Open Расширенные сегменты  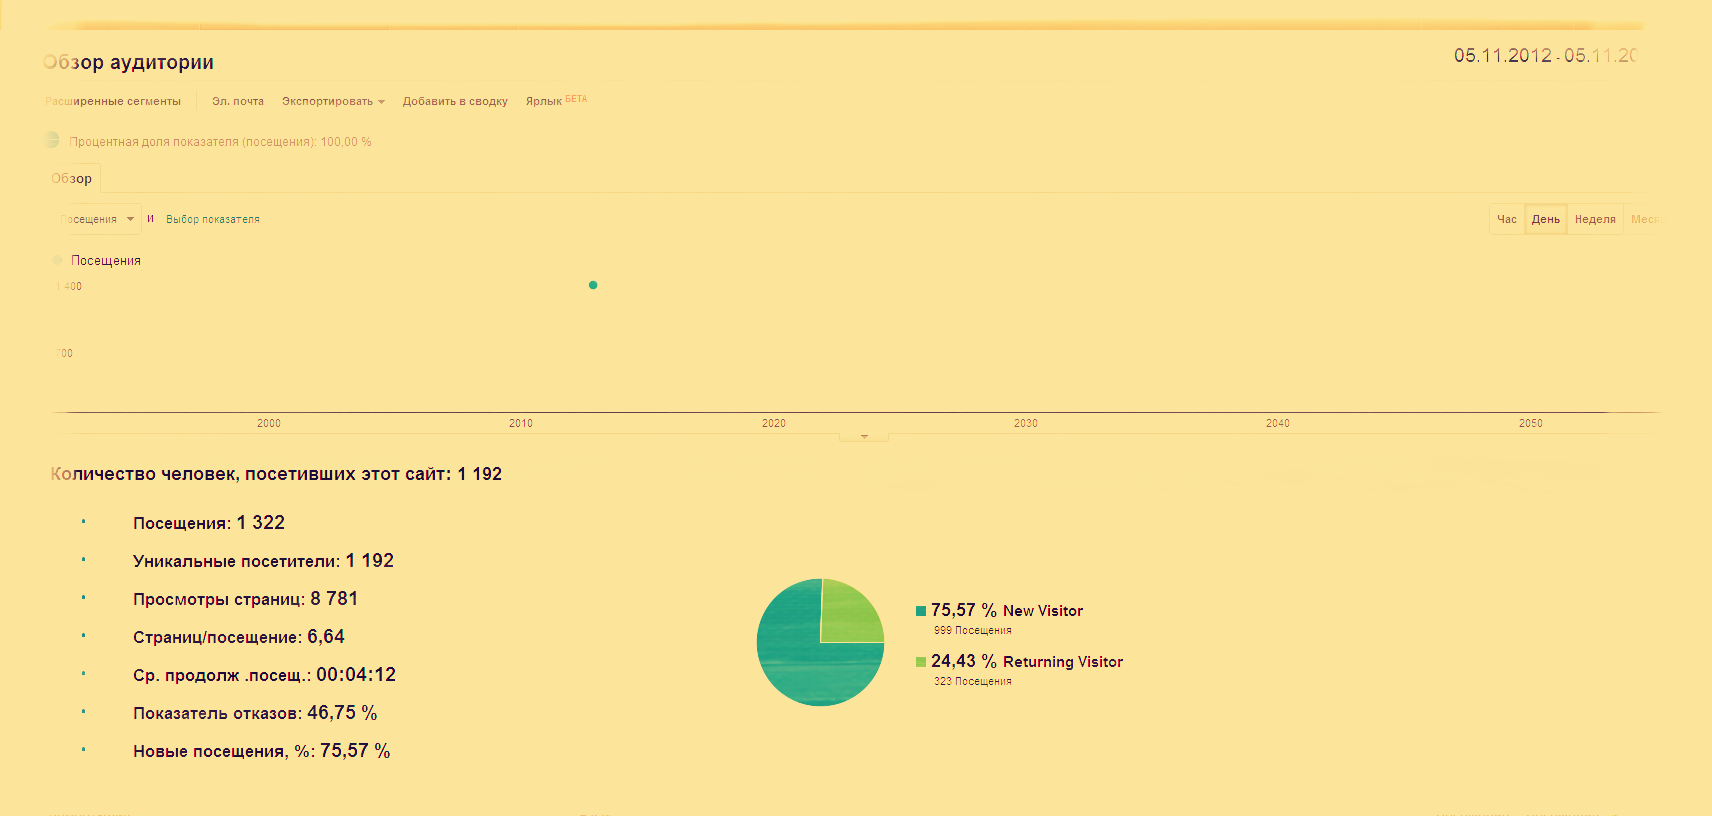pos(113,101)
